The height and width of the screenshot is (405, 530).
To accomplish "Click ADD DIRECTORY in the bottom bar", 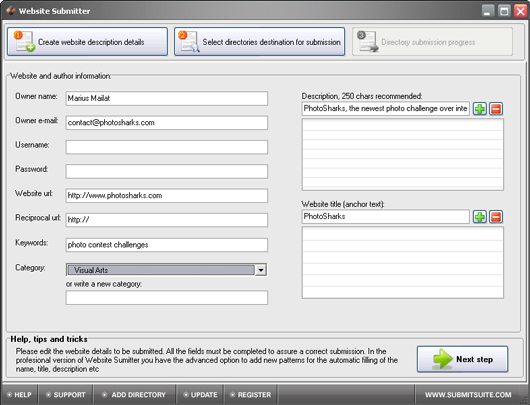I will coord(134,395).
